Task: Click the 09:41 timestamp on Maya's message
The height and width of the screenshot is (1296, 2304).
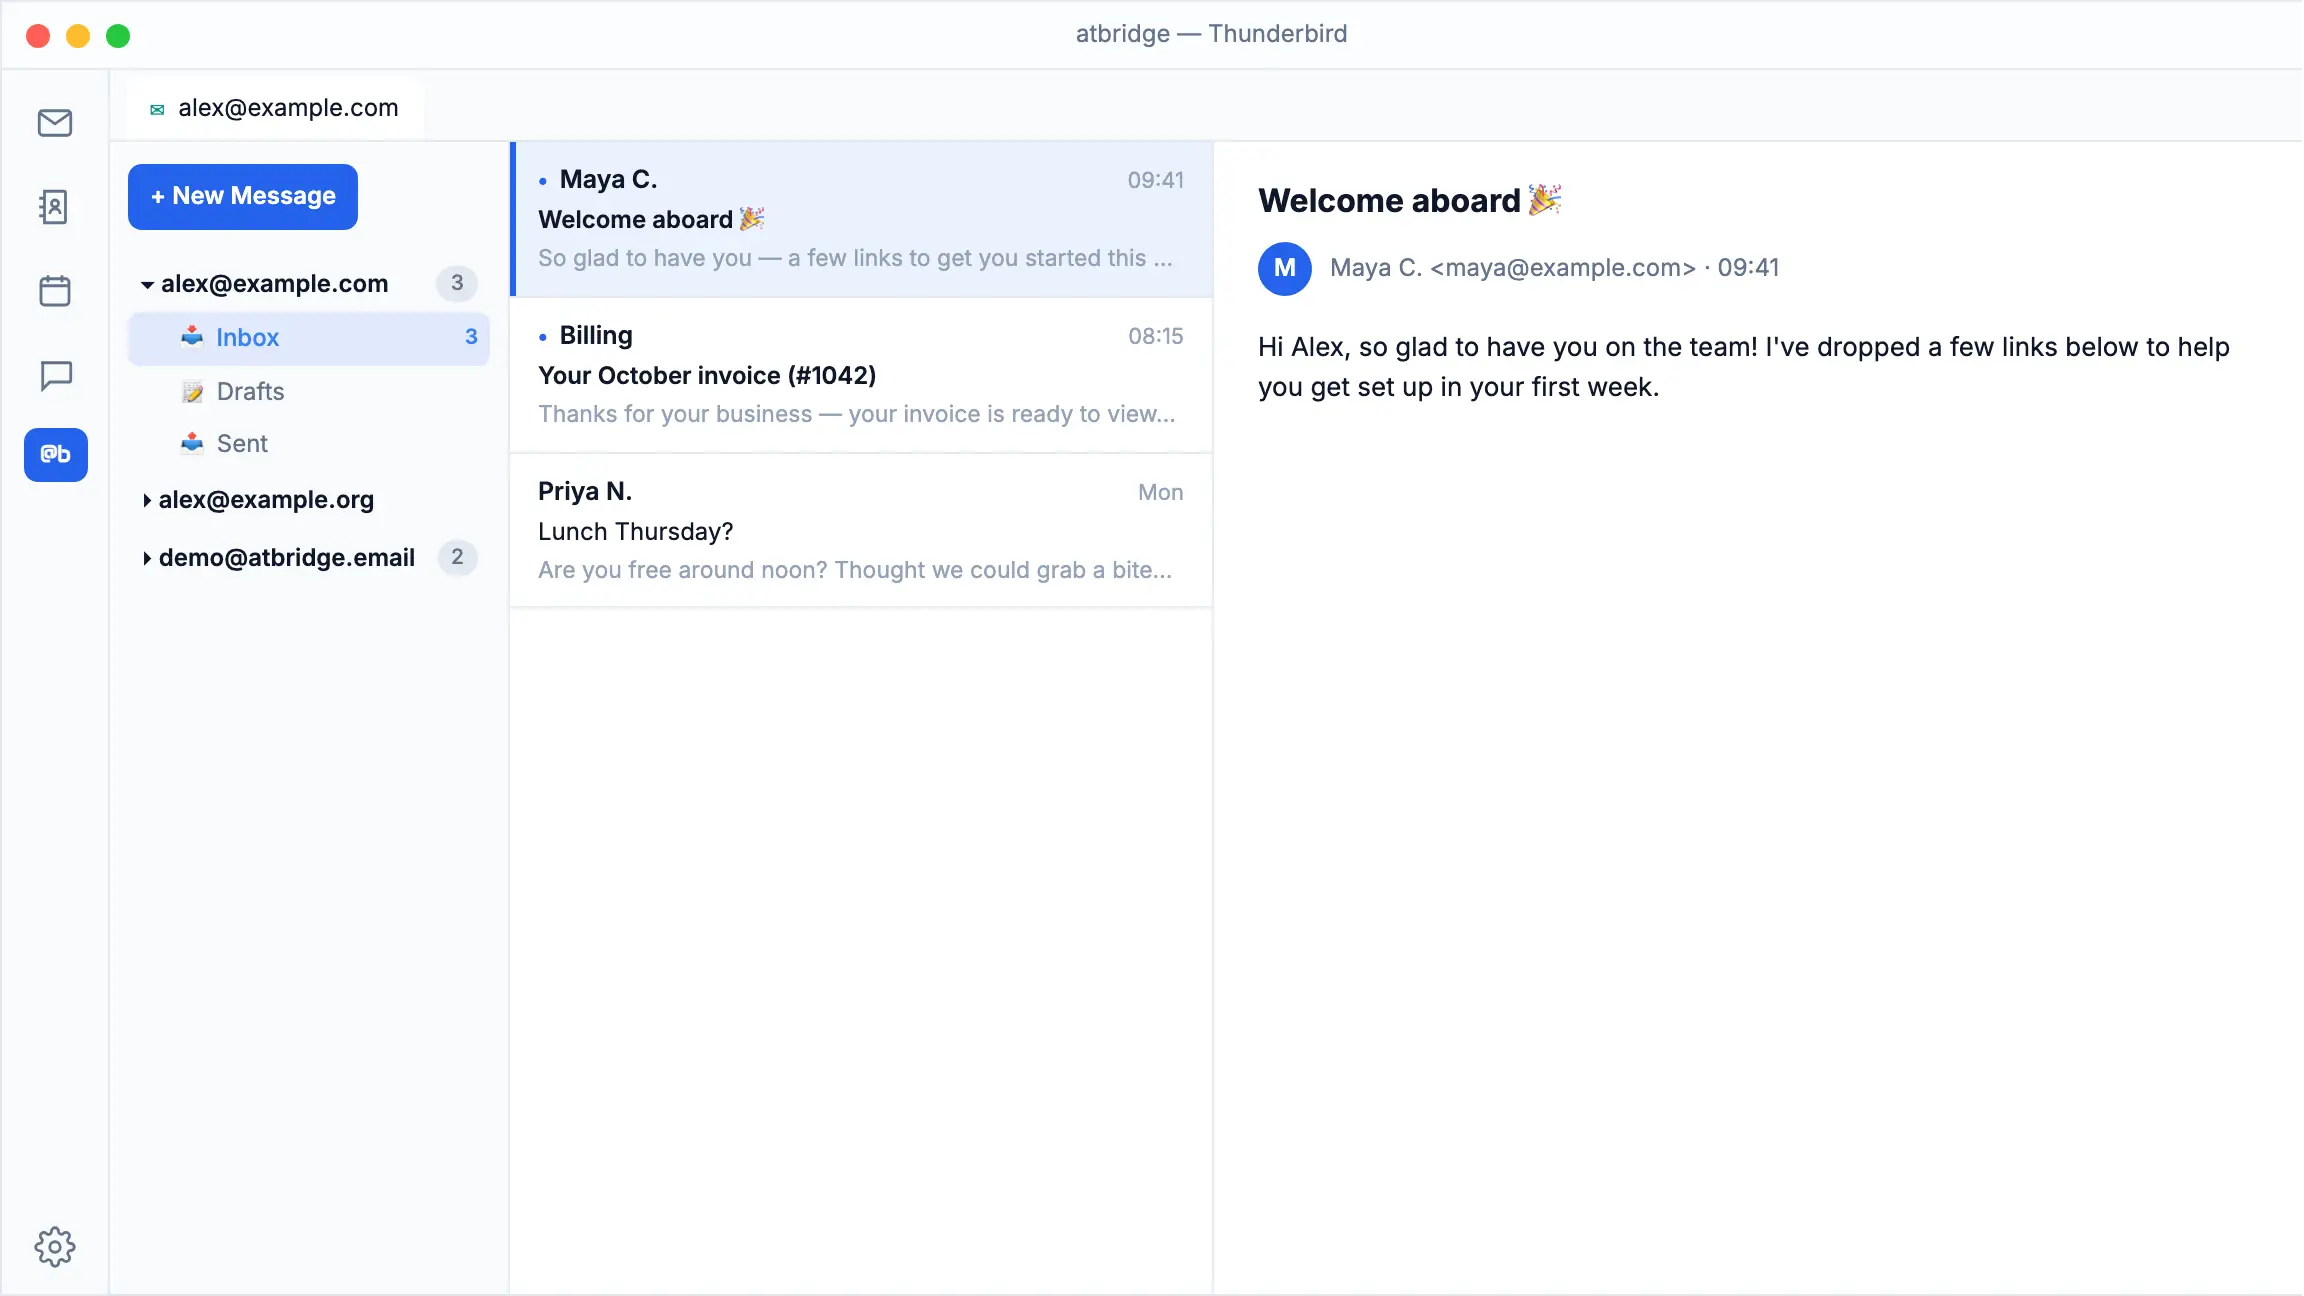Action: (1156, 180)
